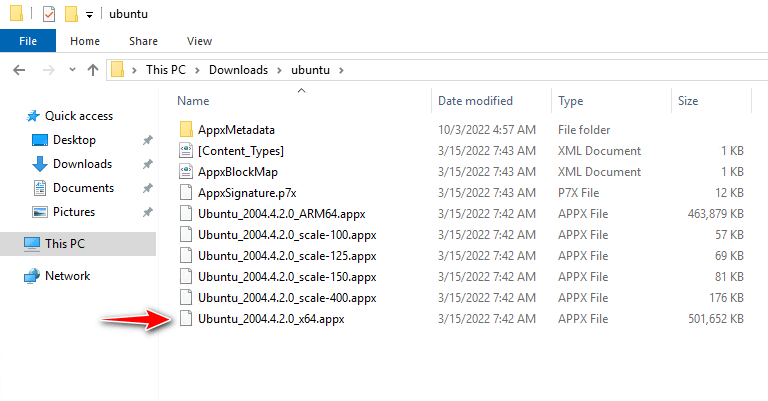Click the Ubuntu_2004.4.2.0_scale-125.appx file icon
The height and width of the screenshot is (401, 768).
186,256
